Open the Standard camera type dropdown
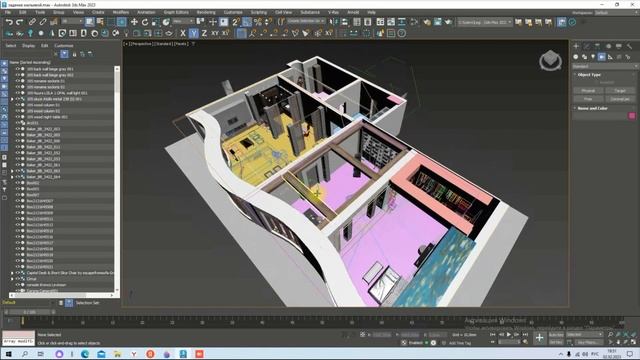Image resolution: width=640 pixels, height=360 pixels. point(605,66)
